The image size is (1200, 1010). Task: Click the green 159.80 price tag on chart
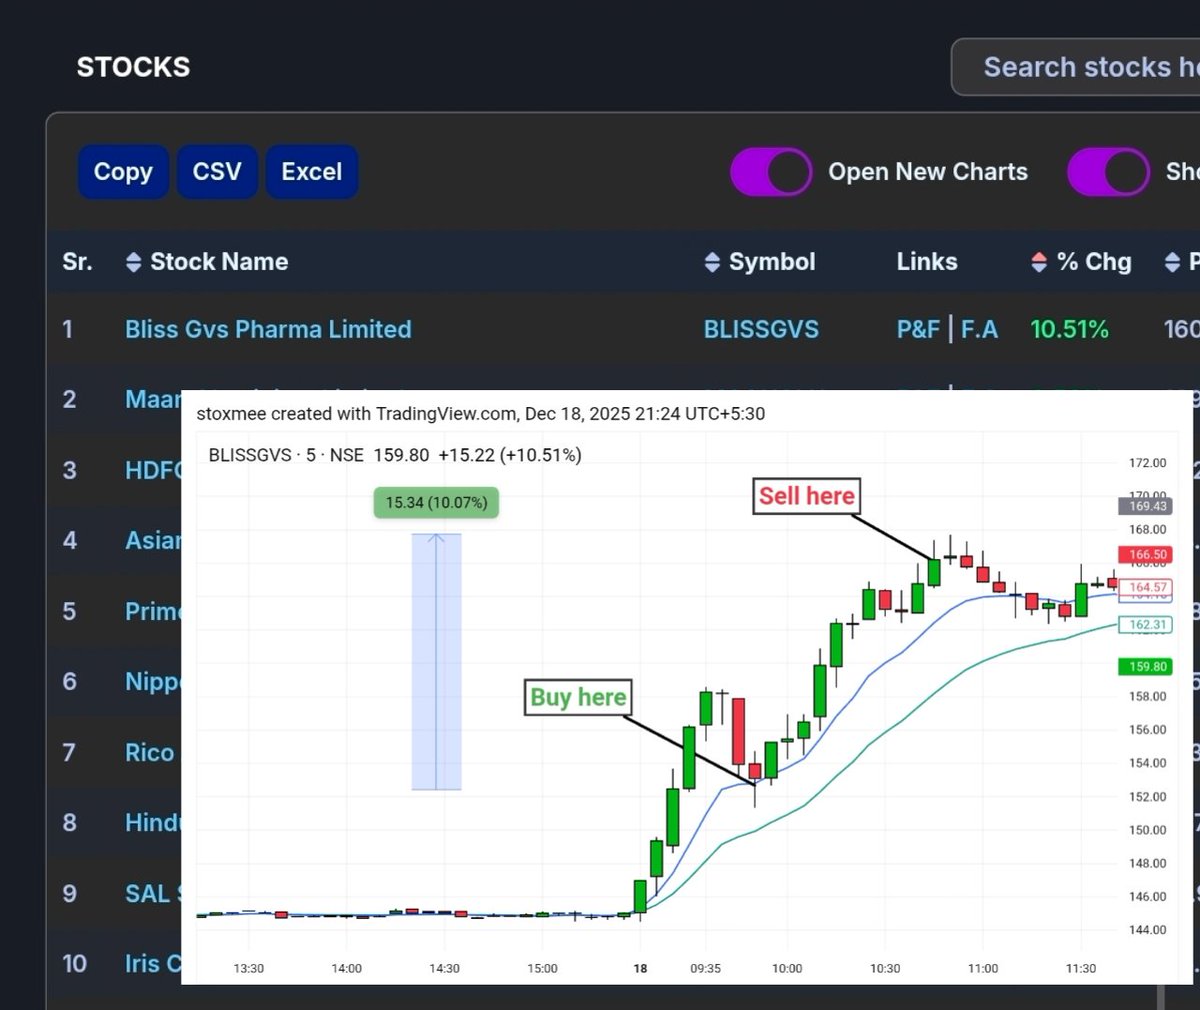(1144, 666)
